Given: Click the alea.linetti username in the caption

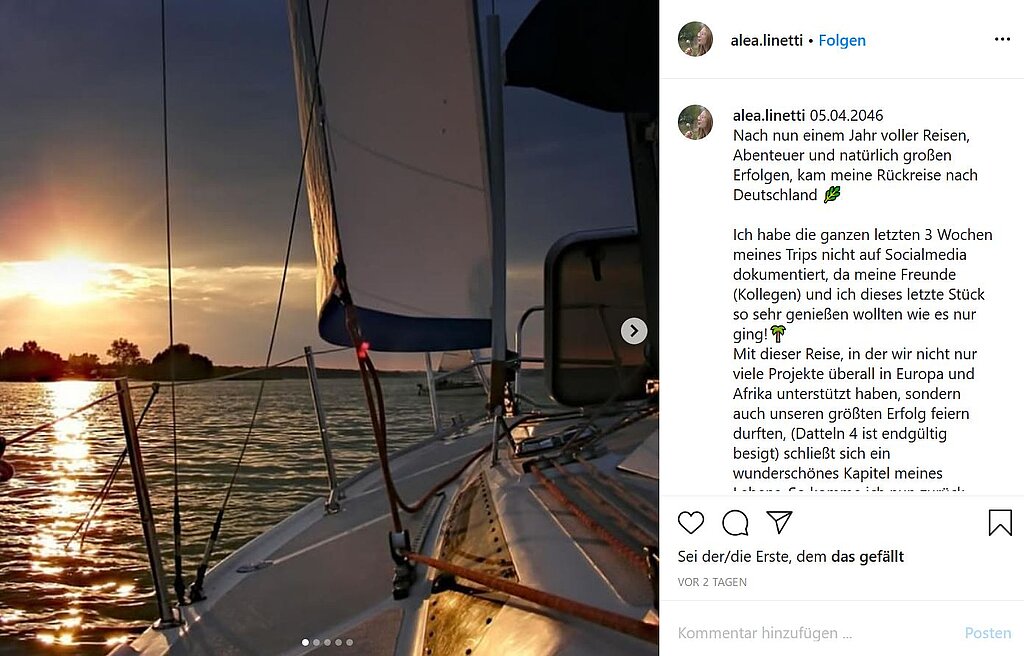Looking at the screenshot, I should tap(769, 116).
